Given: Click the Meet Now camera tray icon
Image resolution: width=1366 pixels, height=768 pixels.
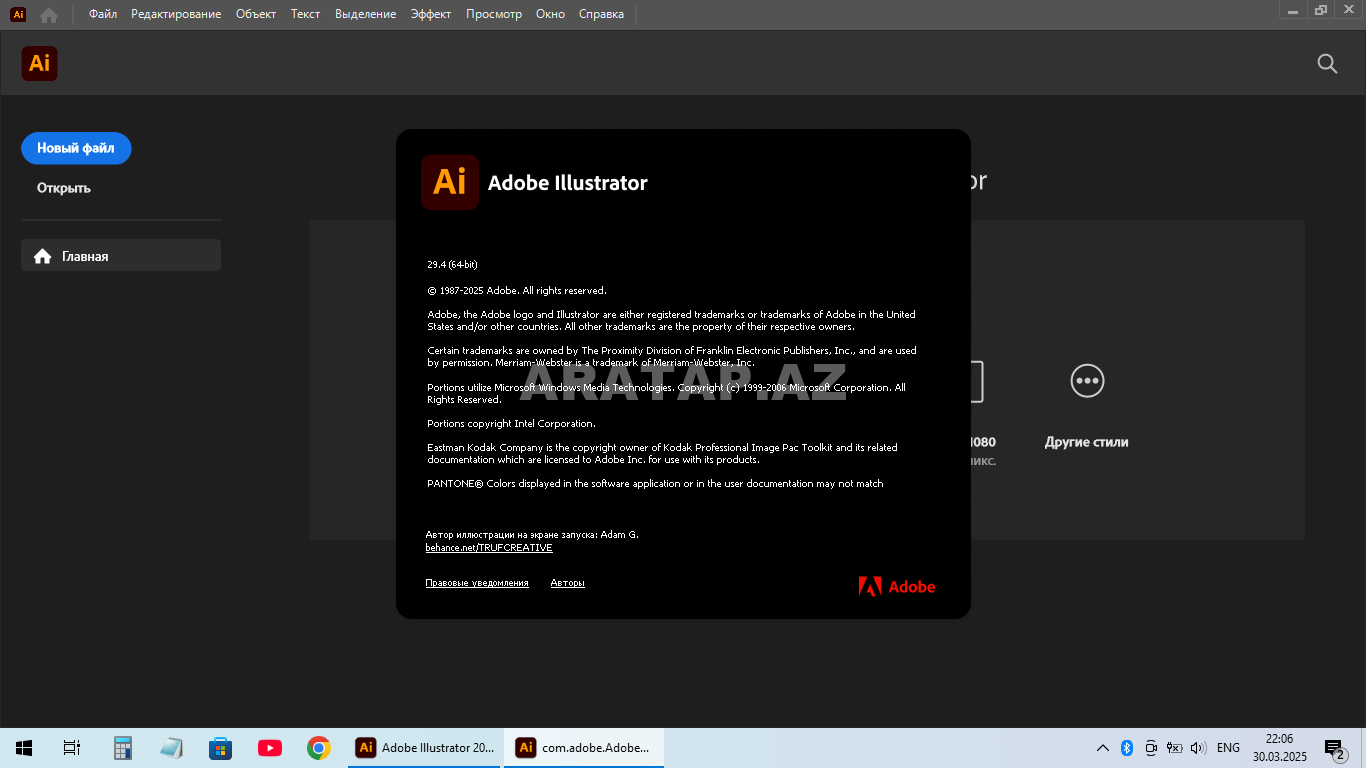Looking at the screenshot, I should click(1151, 747).
